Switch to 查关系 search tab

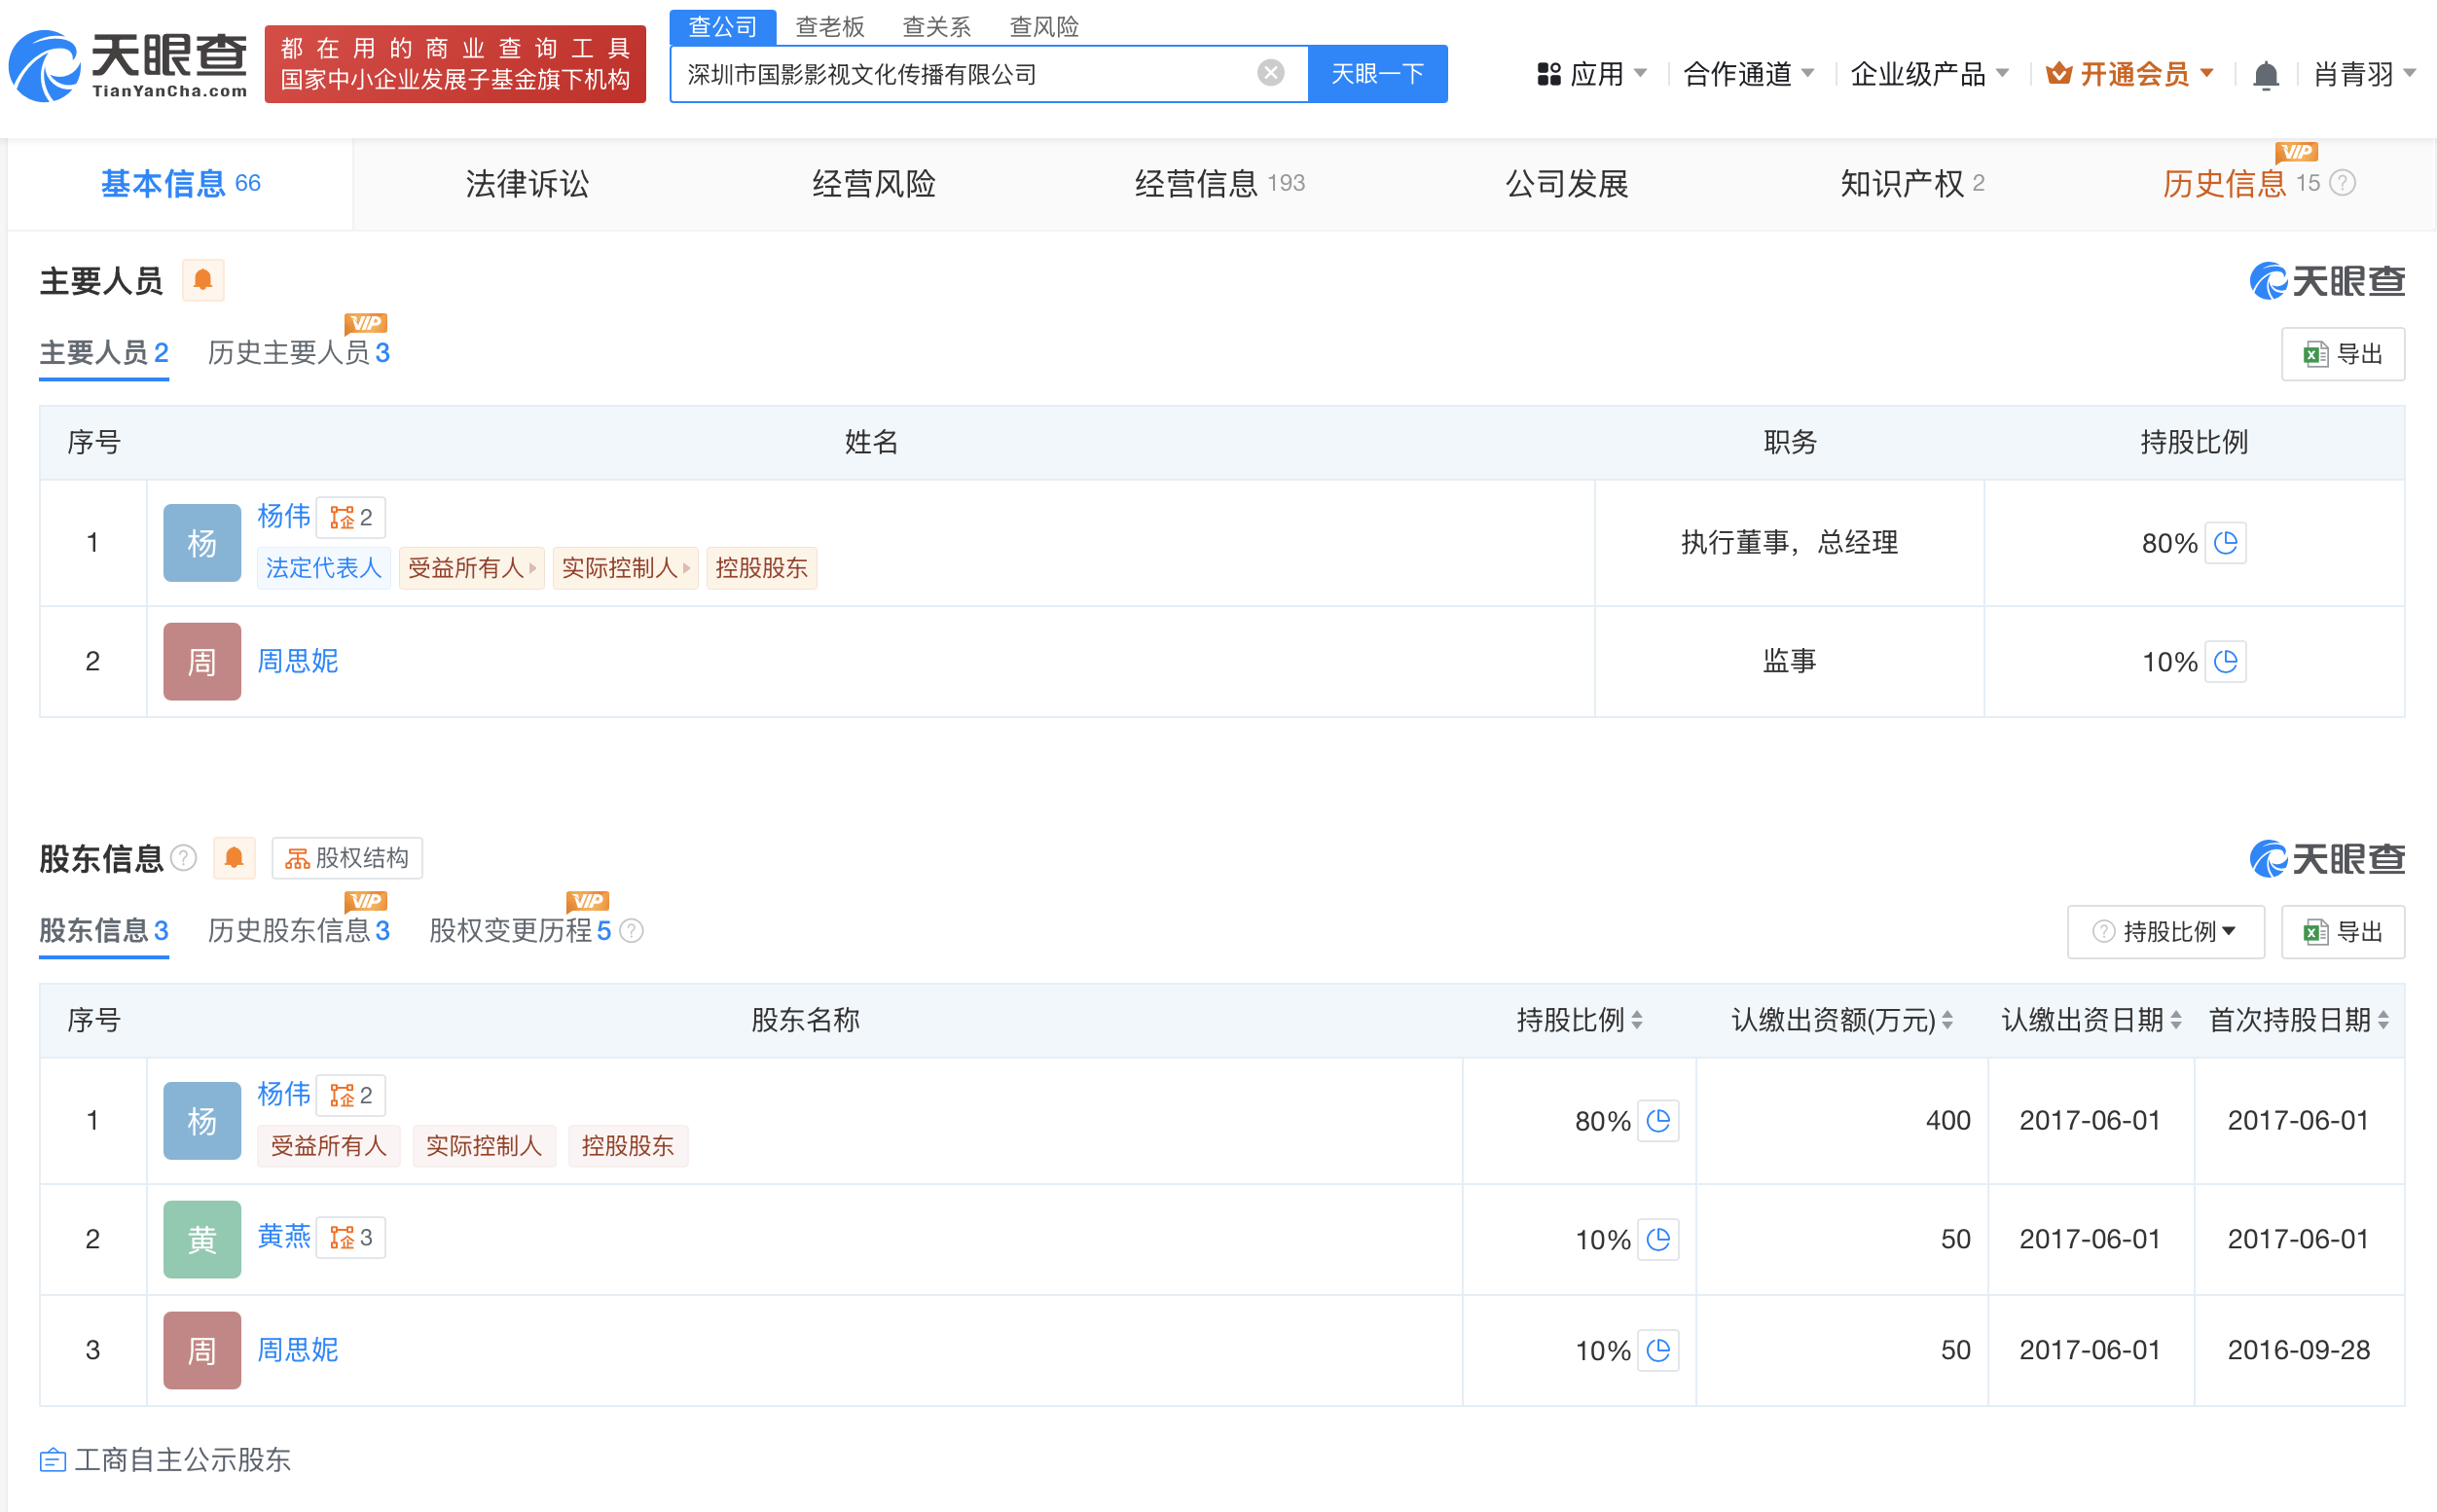coord(937,27)
